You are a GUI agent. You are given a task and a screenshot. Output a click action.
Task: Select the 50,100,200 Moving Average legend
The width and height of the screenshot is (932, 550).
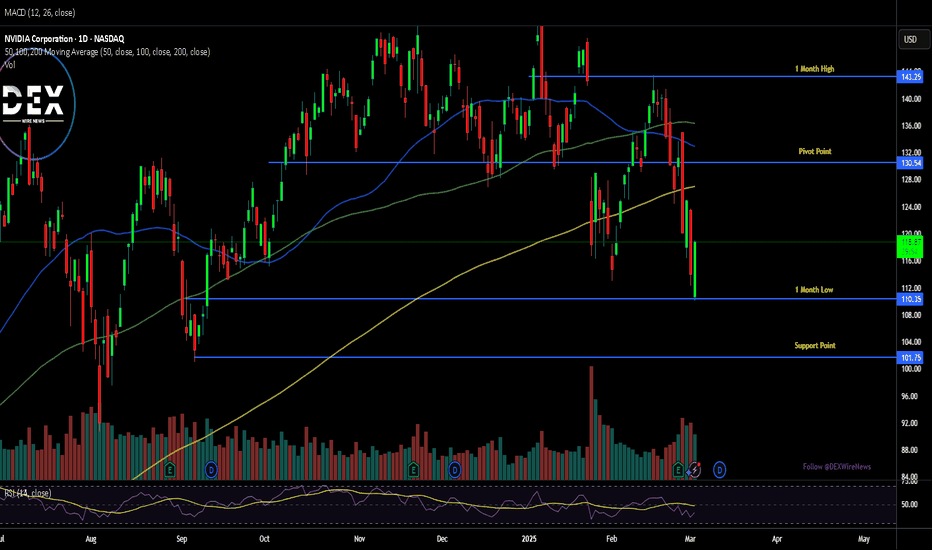(x=107, y=52)
